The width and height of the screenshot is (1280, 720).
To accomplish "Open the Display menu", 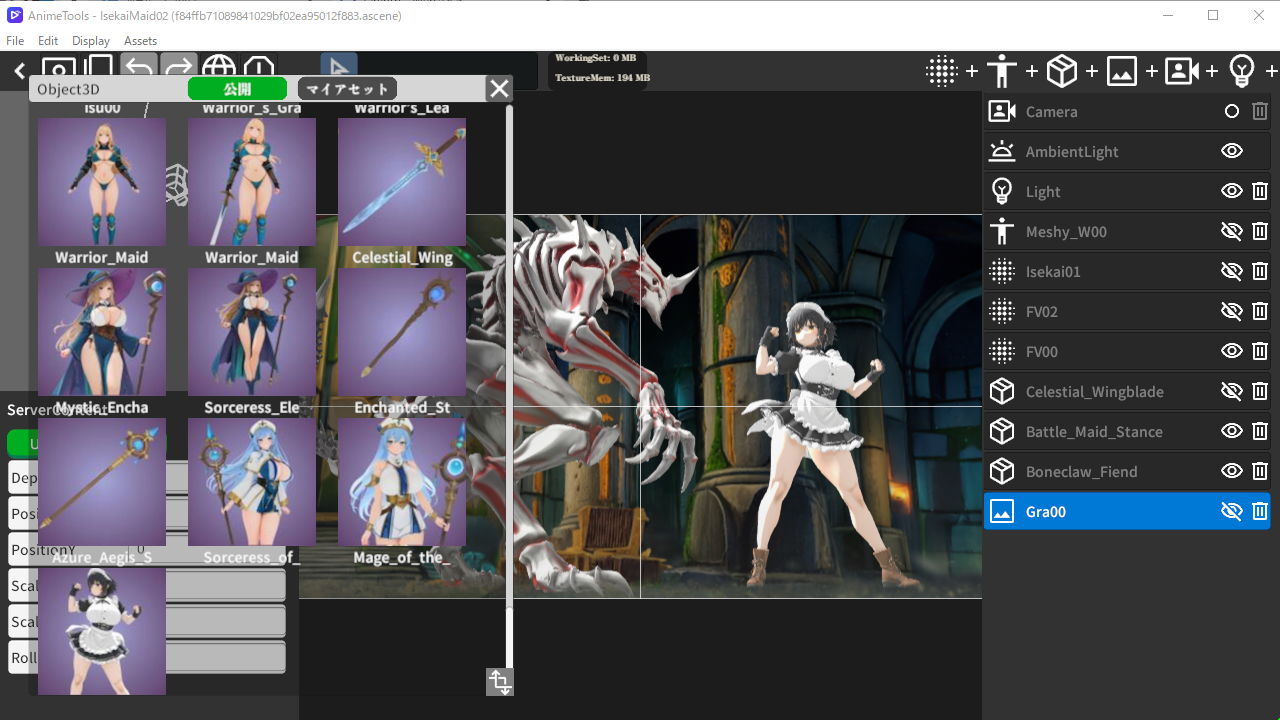I will 91,41.
